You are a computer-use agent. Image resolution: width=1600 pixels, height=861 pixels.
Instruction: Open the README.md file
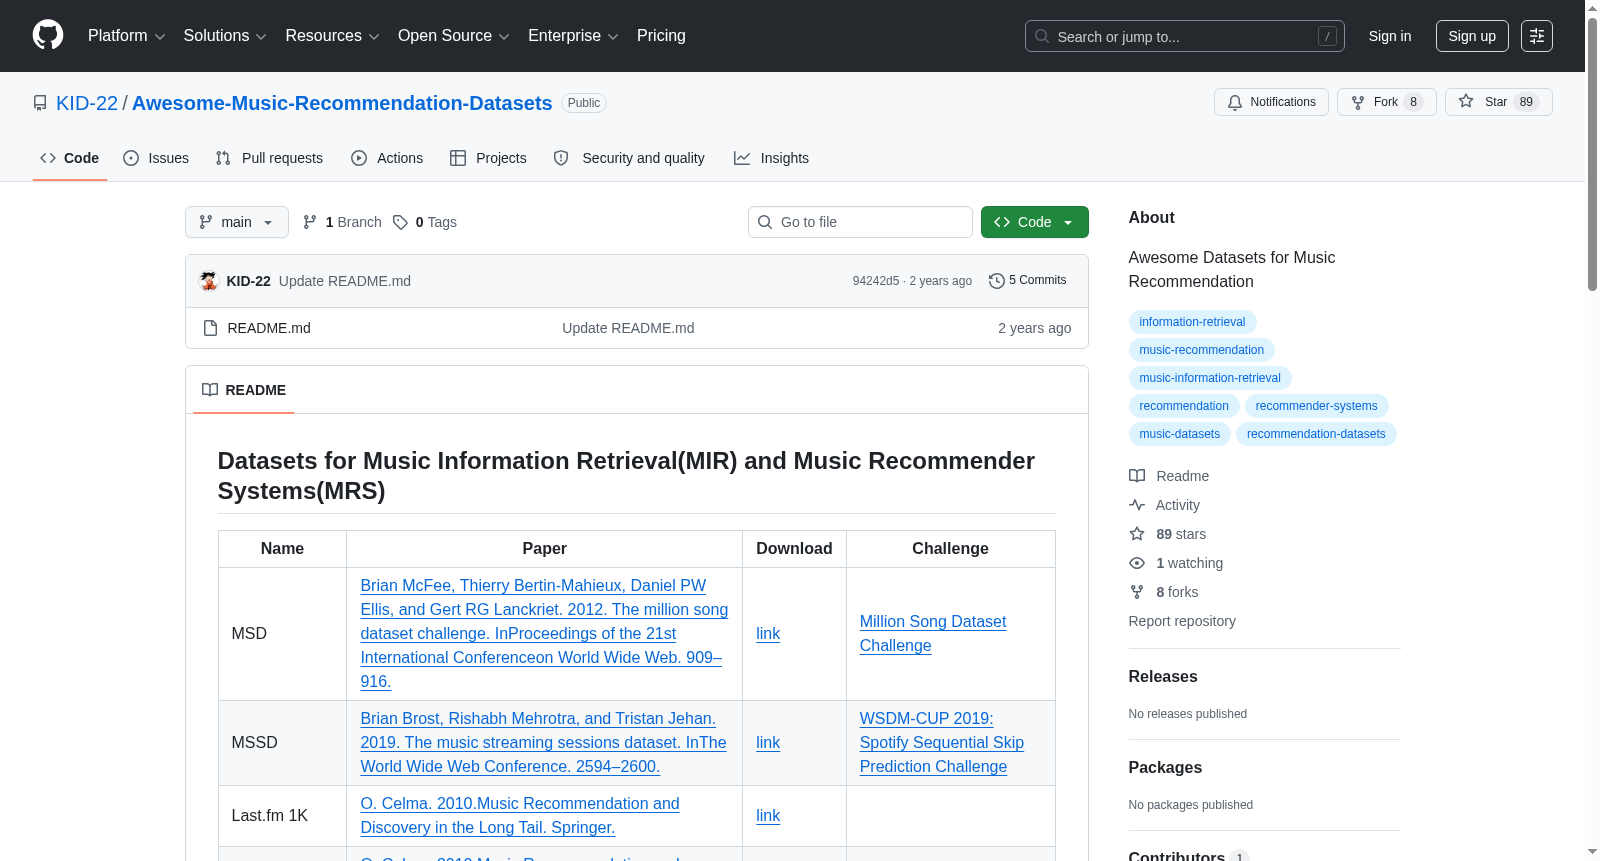tap(269, 328)
